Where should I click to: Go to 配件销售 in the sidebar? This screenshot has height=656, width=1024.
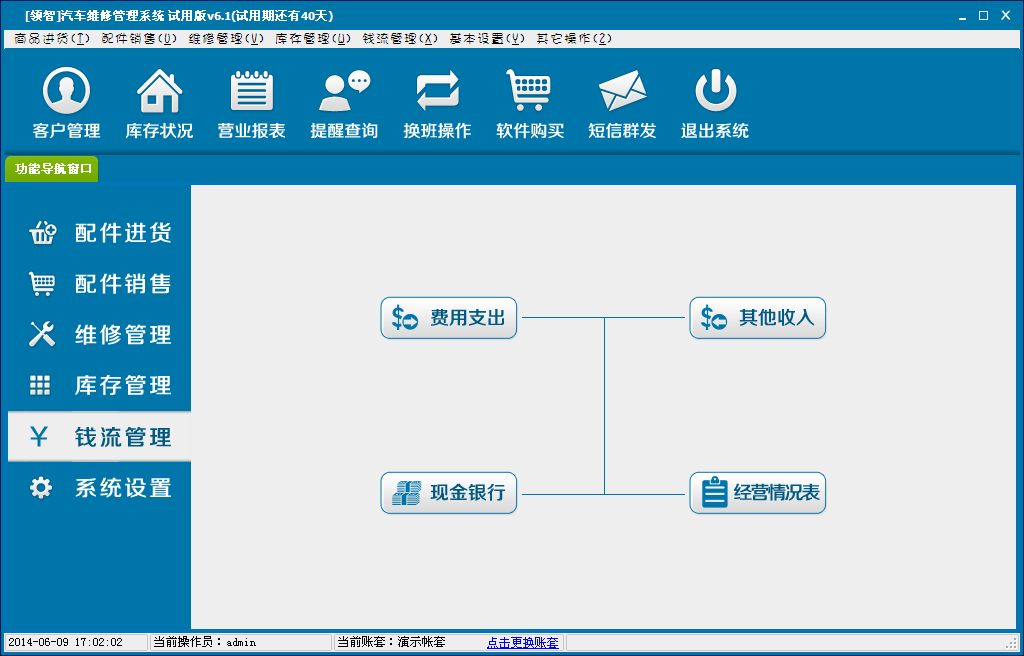(100, 284)
